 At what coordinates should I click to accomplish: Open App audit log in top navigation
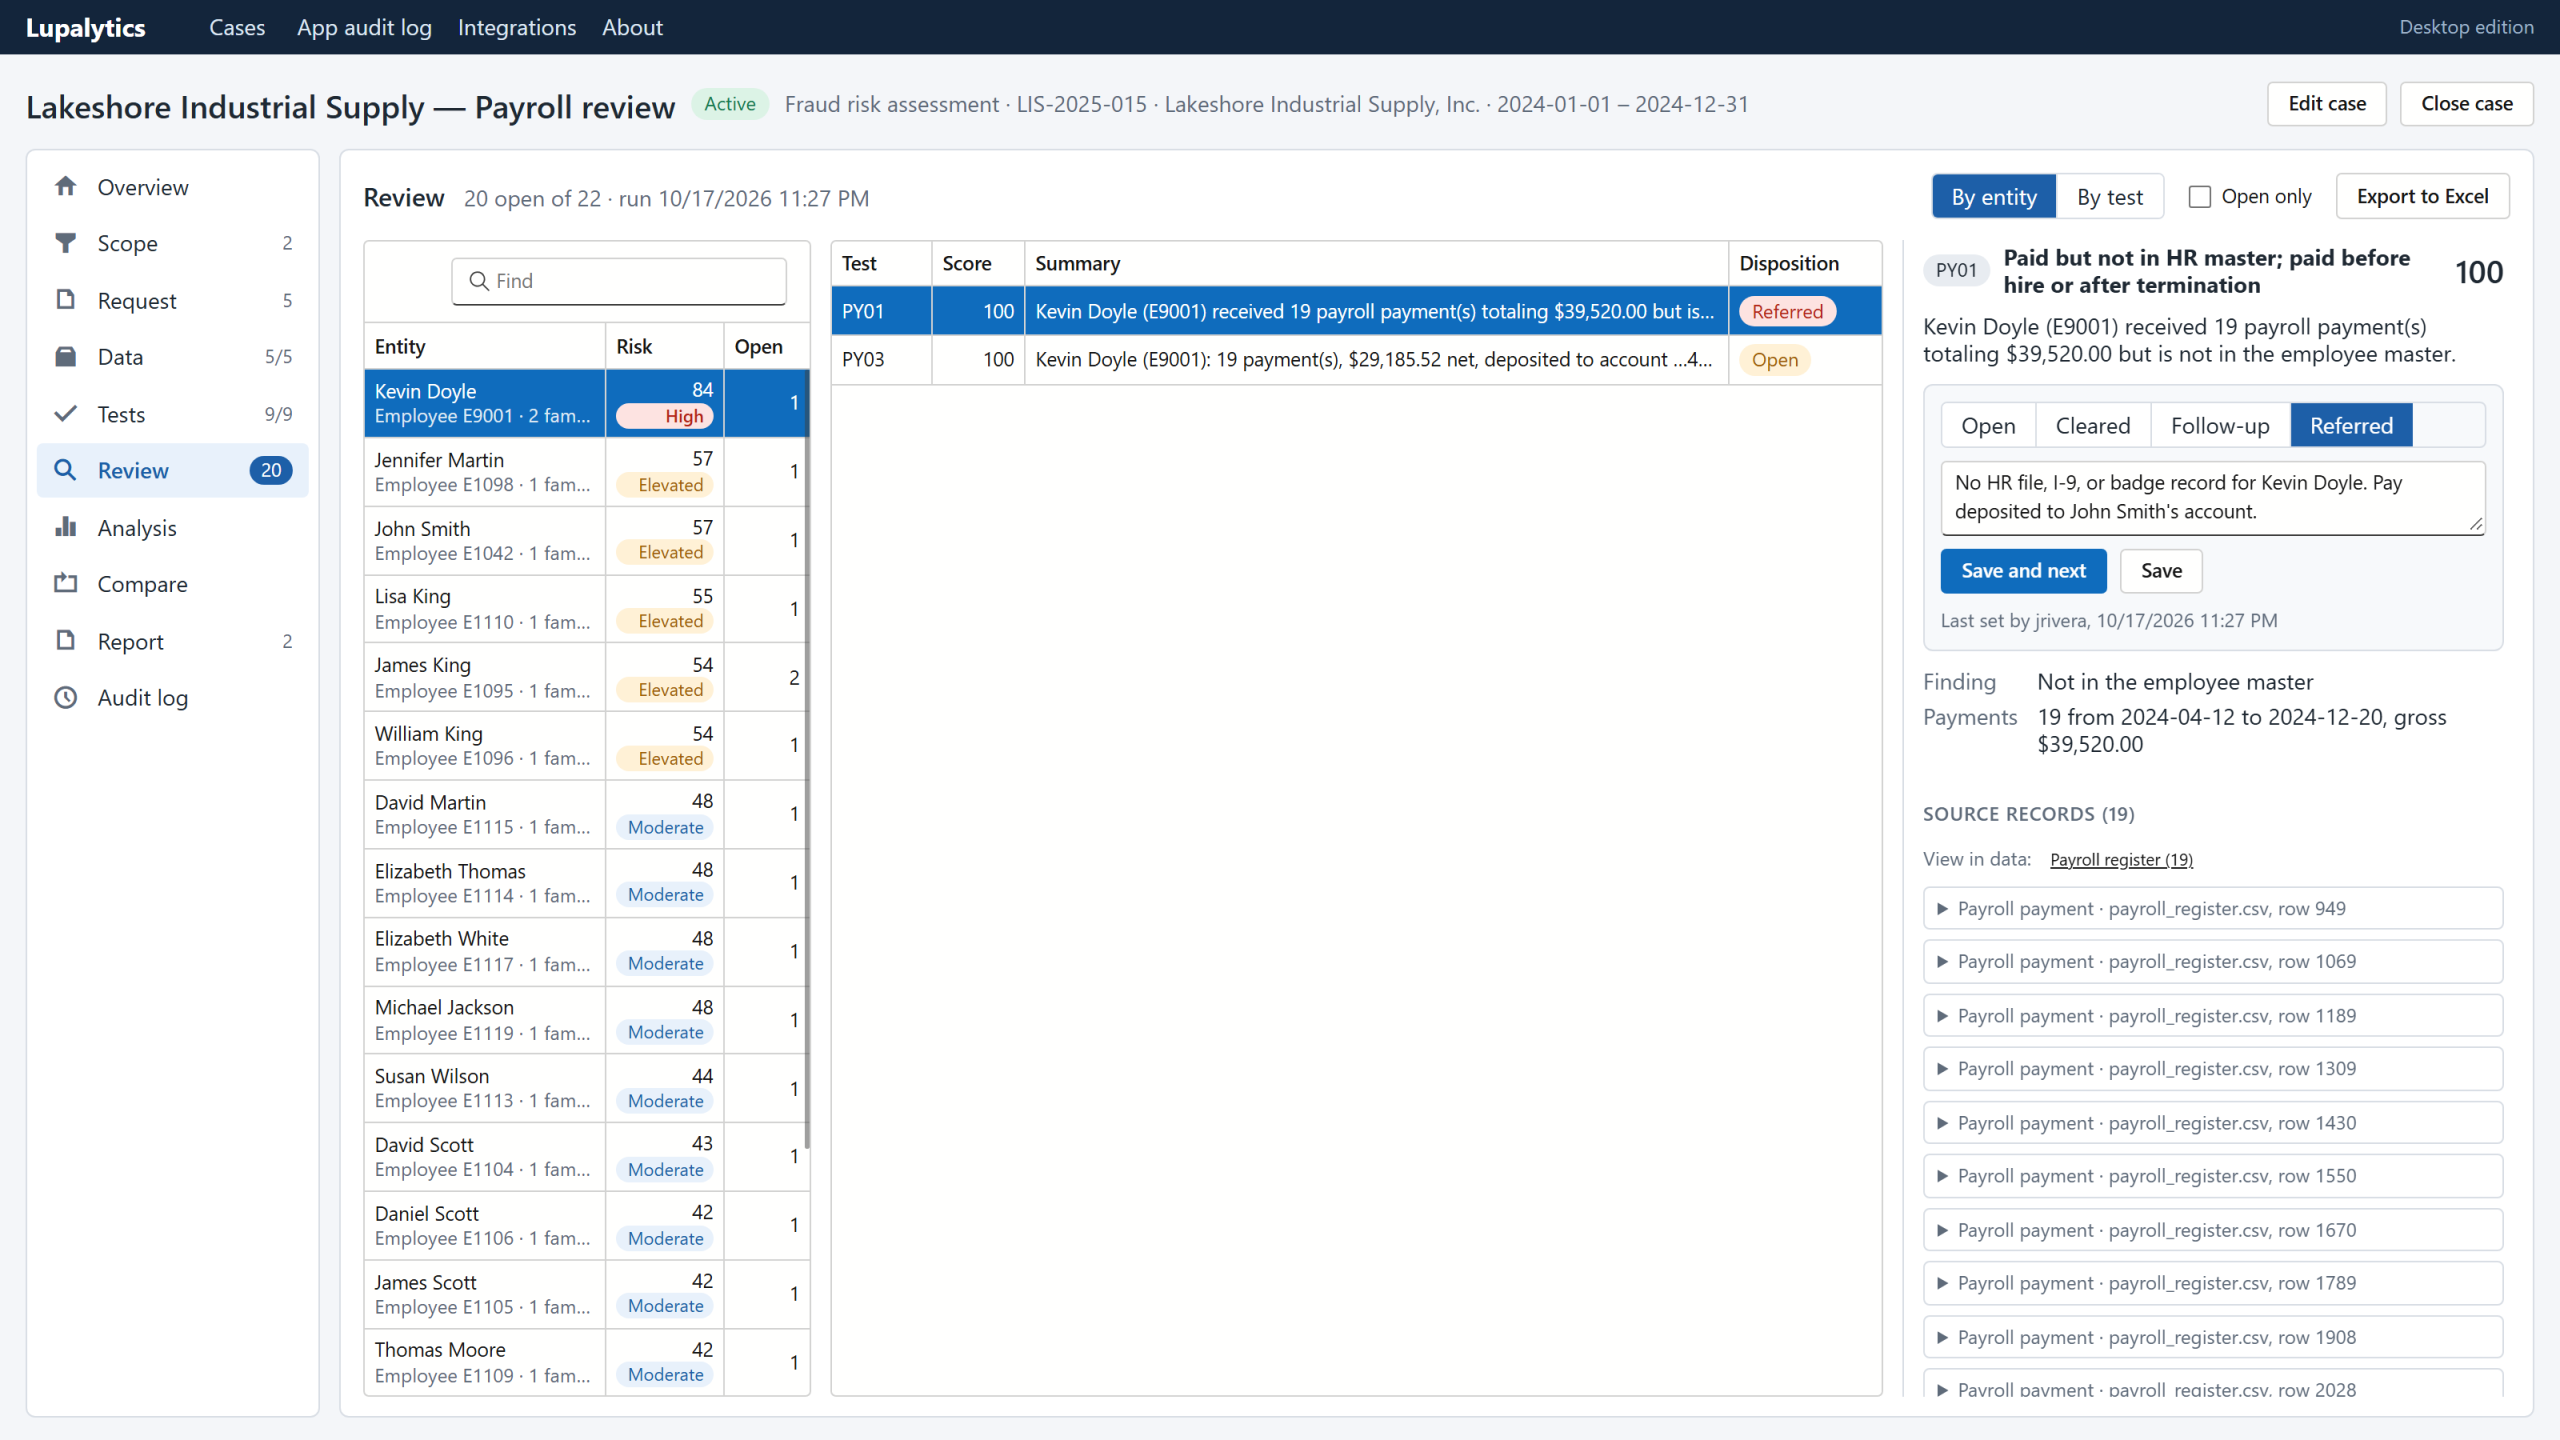364,27
